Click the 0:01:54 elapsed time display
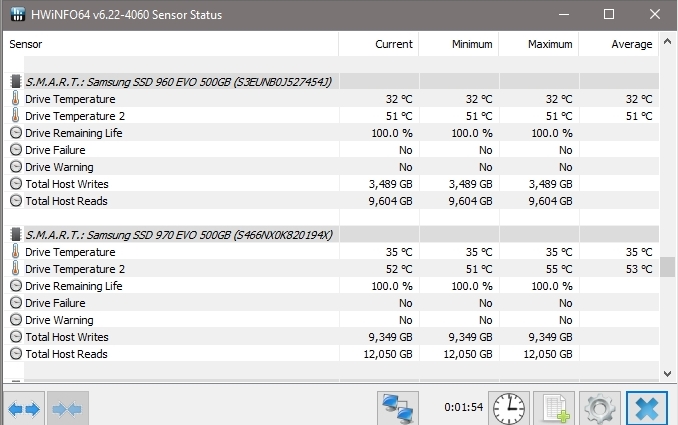 464,407
